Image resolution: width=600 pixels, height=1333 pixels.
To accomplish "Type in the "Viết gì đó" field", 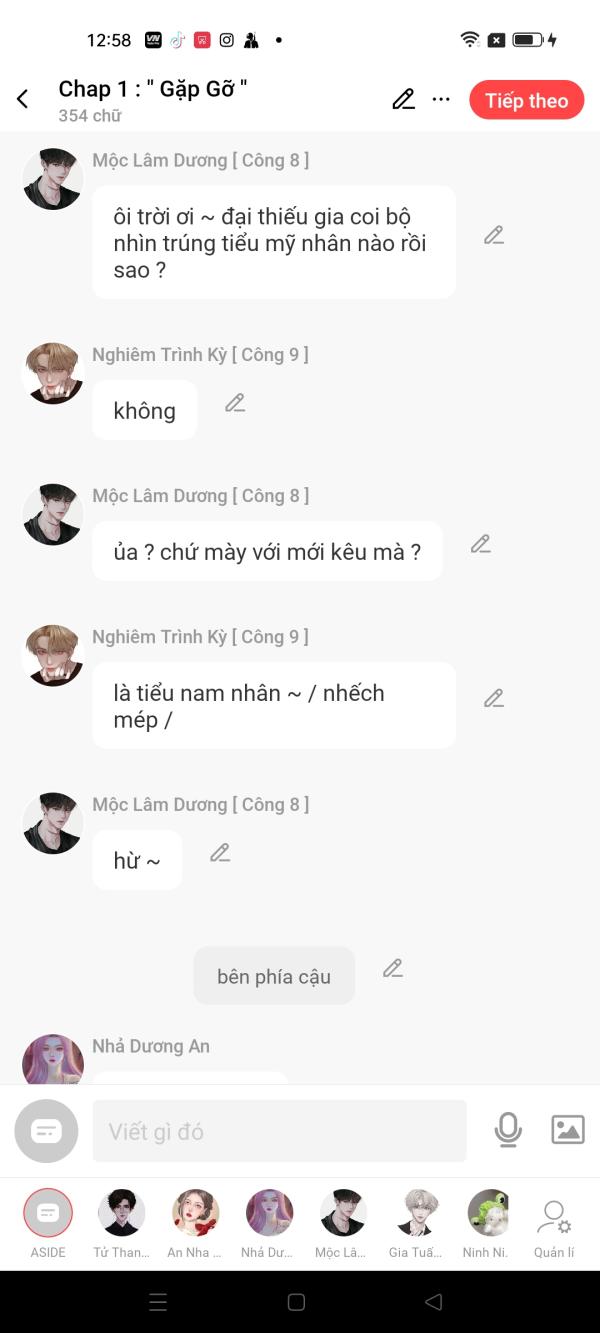I will pos(279,1131).
